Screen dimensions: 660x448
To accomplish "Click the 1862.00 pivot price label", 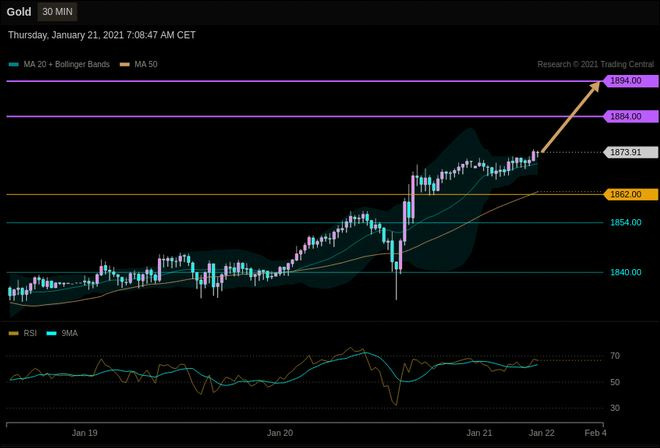I will tap(631, 195).
